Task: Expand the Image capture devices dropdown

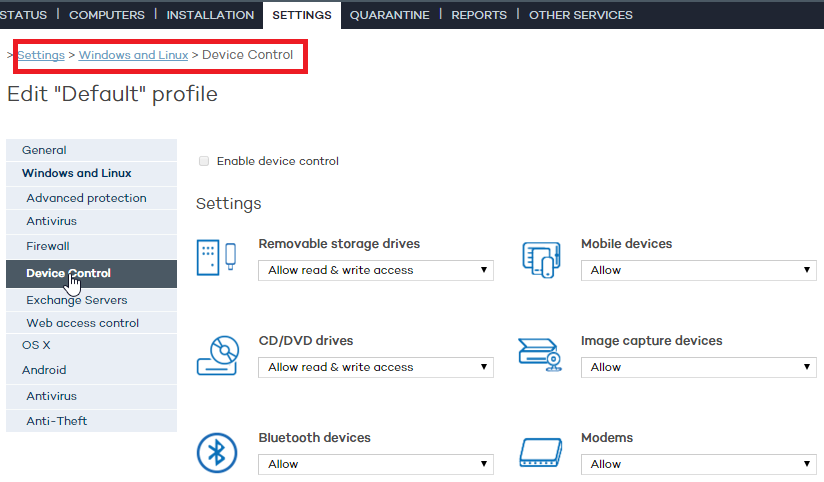Action: point(698,367)
